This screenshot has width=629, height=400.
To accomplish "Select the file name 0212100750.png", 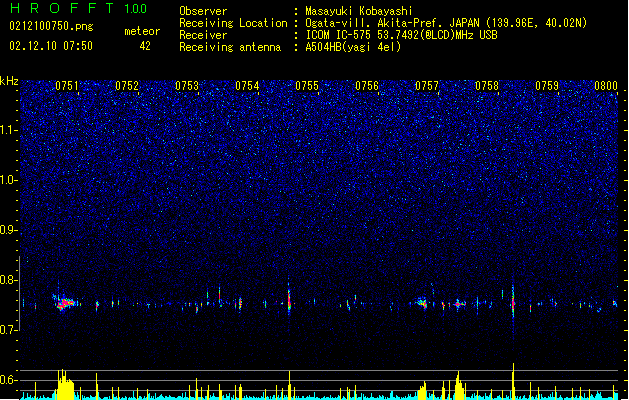I will pyautogui.click(x=51, y=26).
